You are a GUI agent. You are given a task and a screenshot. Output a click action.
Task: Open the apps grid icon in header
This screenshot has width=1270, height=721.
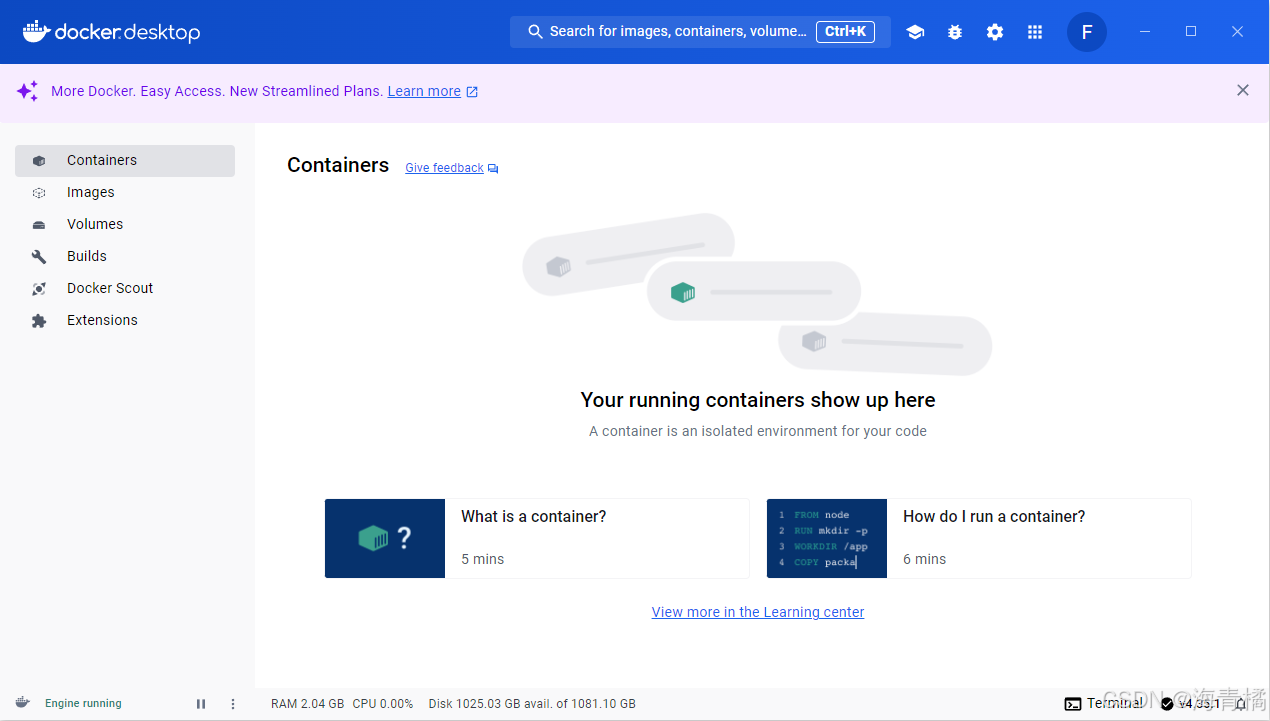click(1035, 32)
